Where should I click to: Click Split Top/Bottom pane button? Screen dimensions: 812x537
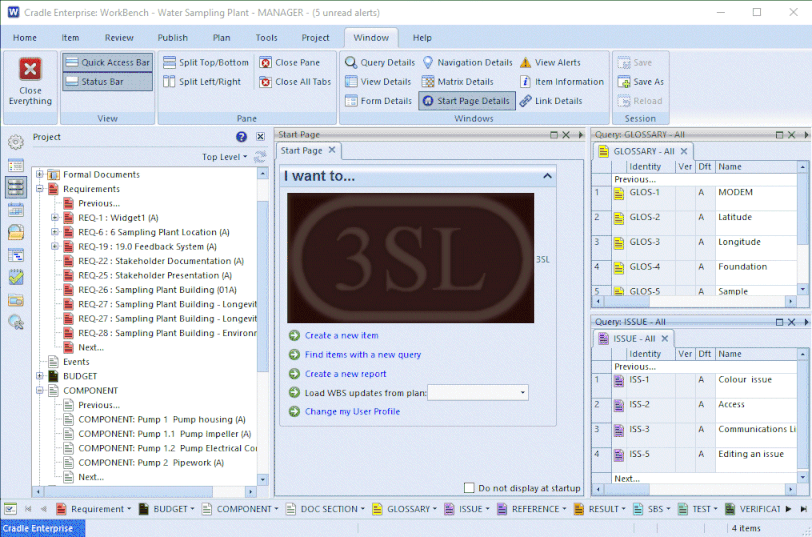[x=206, y=63]
